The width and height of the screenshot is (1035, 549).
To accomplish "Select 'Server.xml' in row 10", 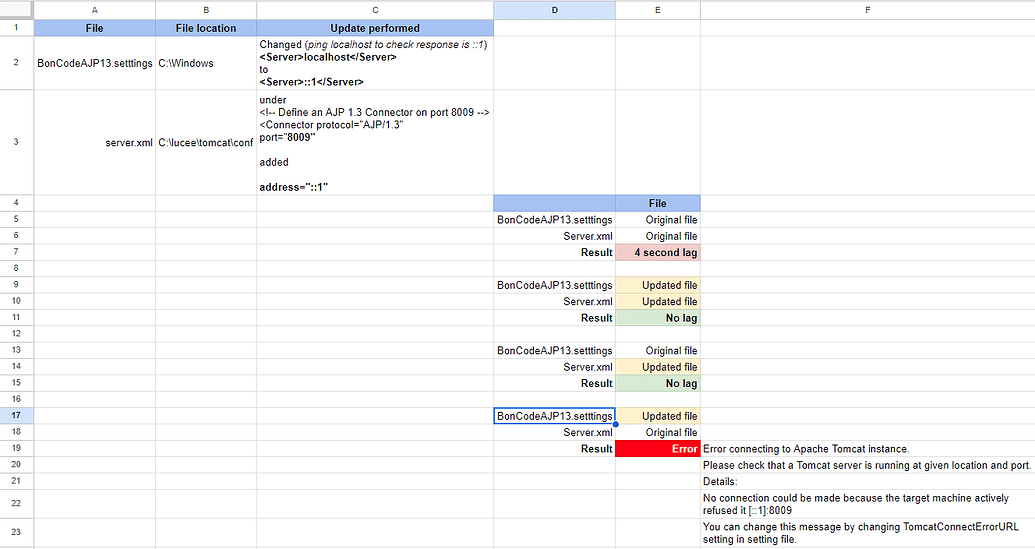I will (x=554, y=302).
